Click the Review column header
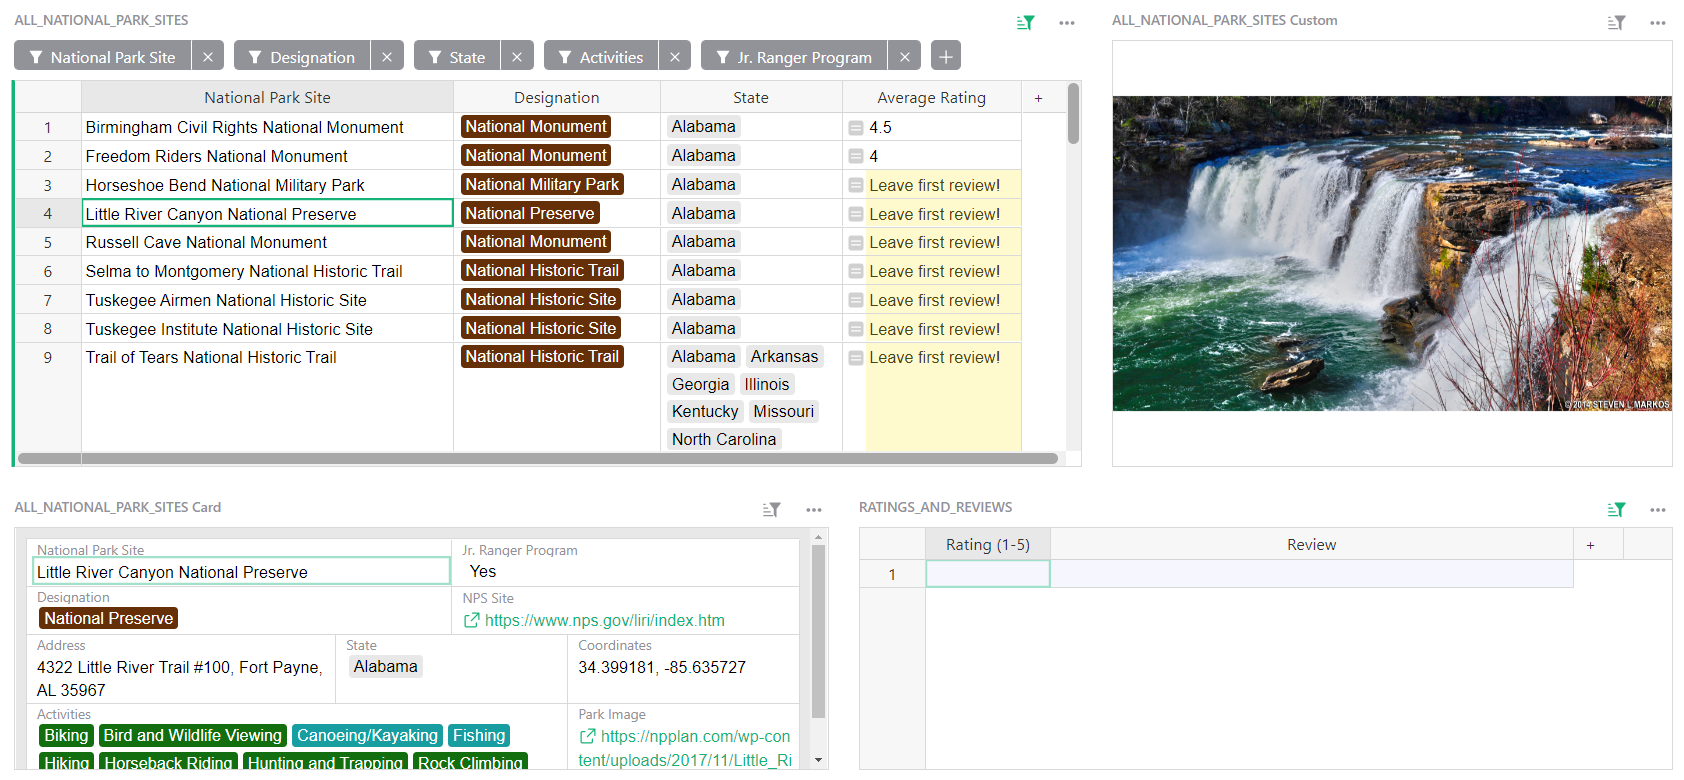Image resolution: width=1684 pixels, height=780 pixels. (x=1311, y=545)
